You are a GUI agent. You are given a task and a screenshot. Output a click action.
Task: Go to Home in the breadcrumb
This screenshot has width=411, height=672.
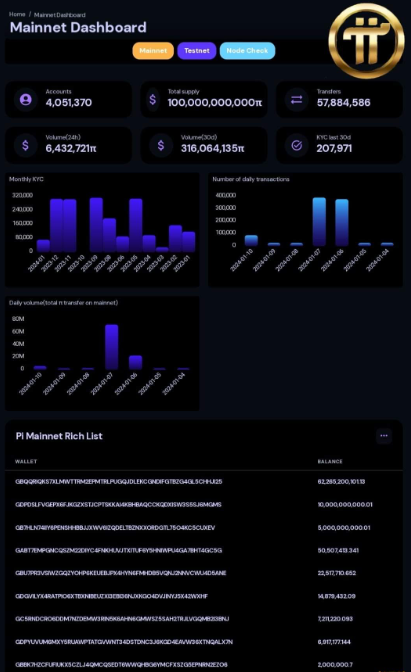(17, 14)
